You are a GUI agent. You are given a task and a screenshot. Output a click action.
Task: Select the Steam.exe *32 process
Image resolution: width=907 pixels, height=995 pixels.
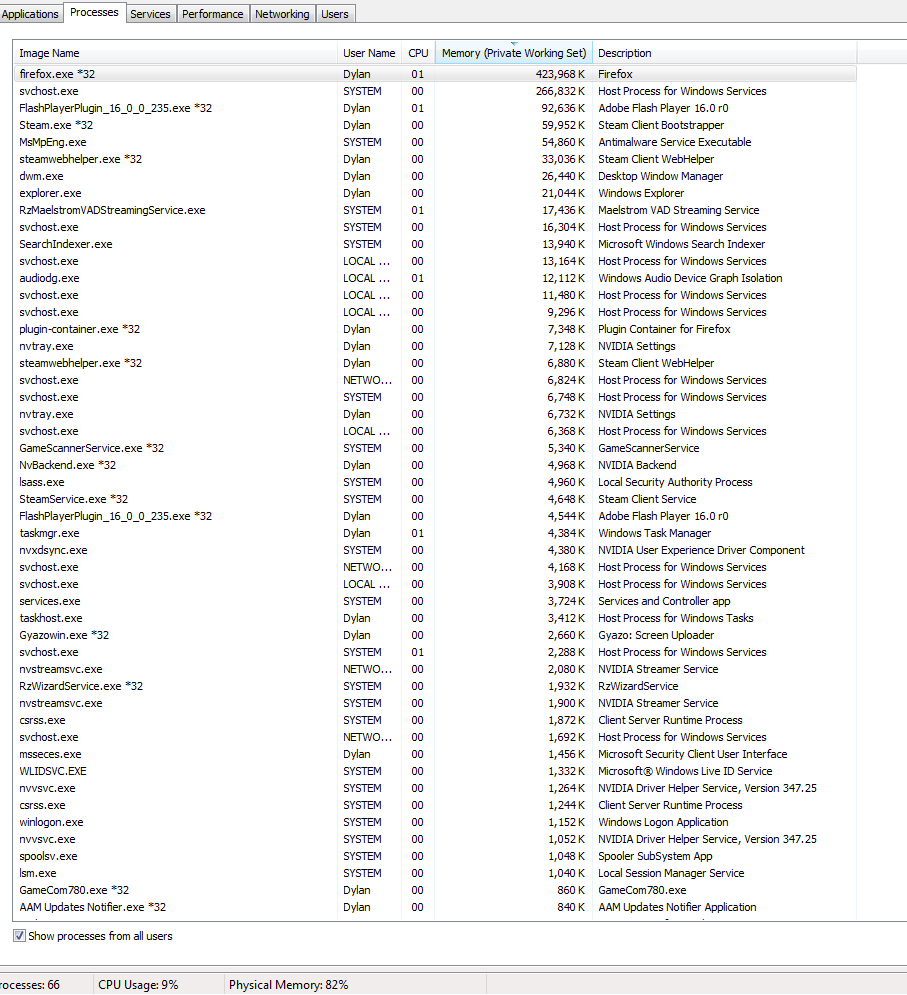[435, 125]
